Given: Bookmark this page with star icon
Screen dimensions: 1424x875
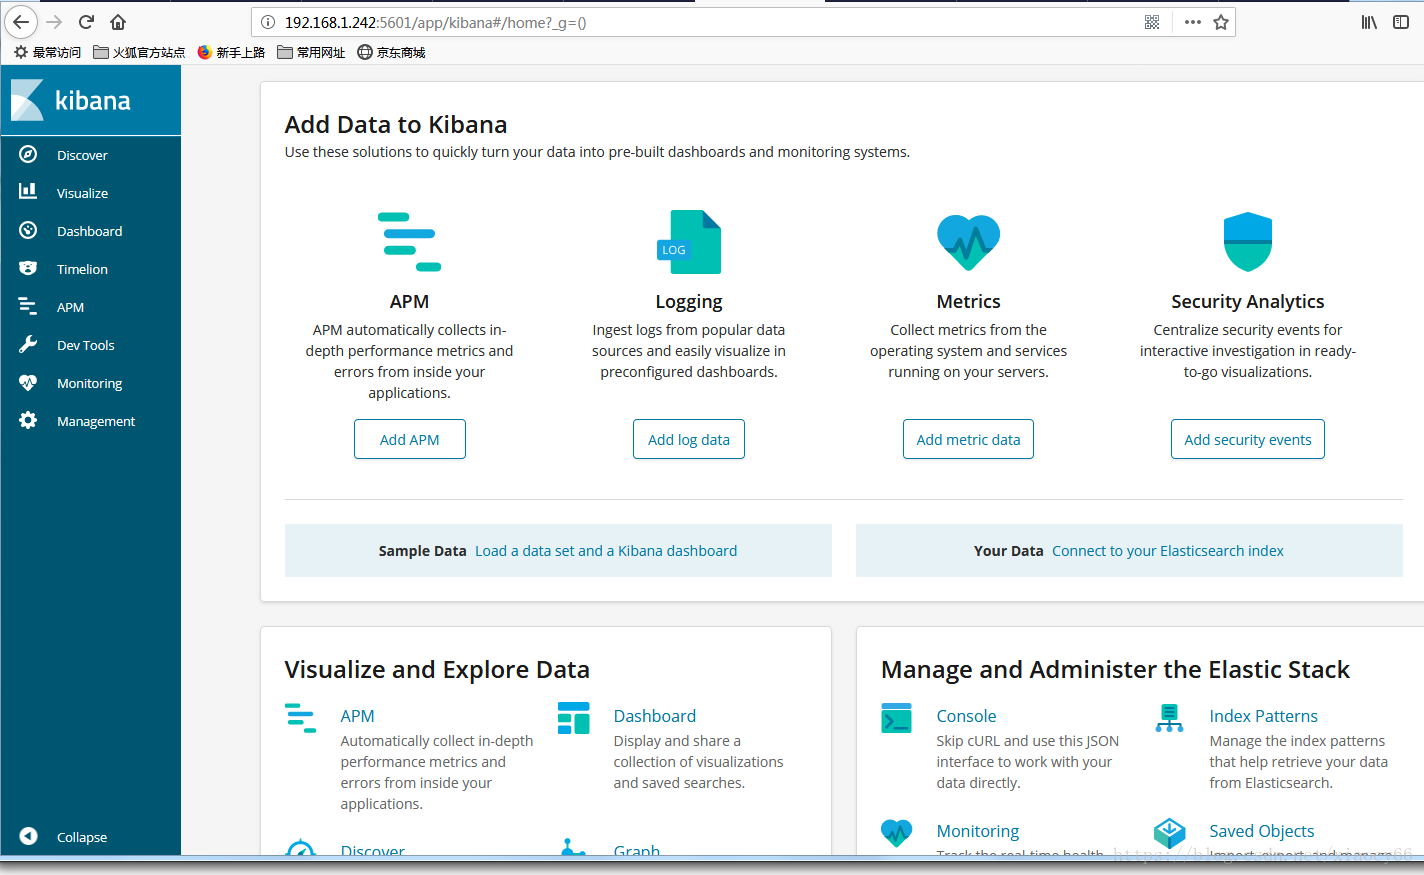Looking at the screenshot, I should click(1221, 22).
